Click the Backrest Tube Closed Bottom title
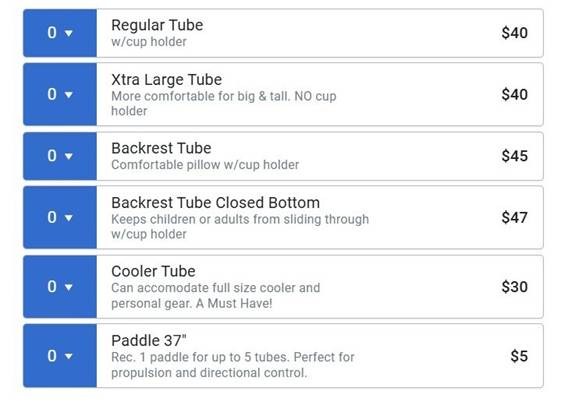 click(x=216, y=202)
